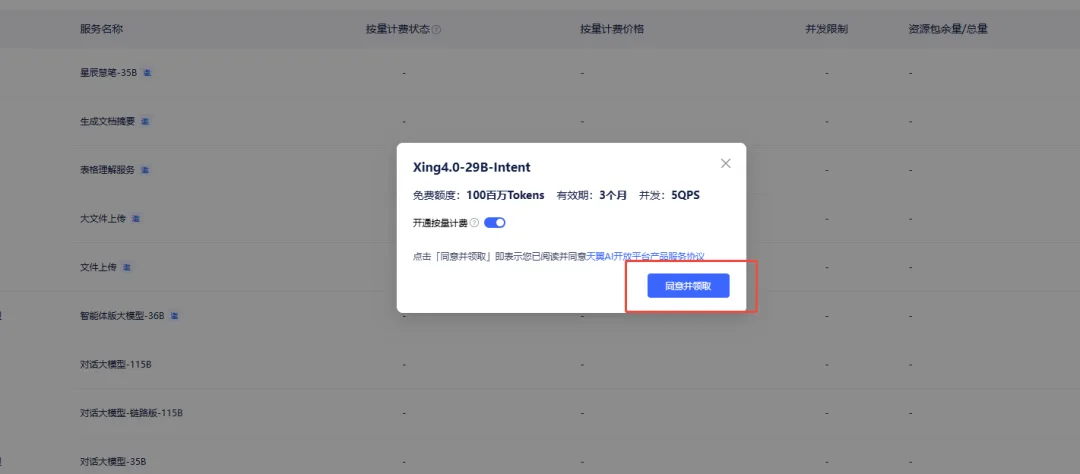Image resolution: width=1080 pixels, height=474 pixels.
Task: Select the 对话大模型-115B service name
Action: pos(116,364)
